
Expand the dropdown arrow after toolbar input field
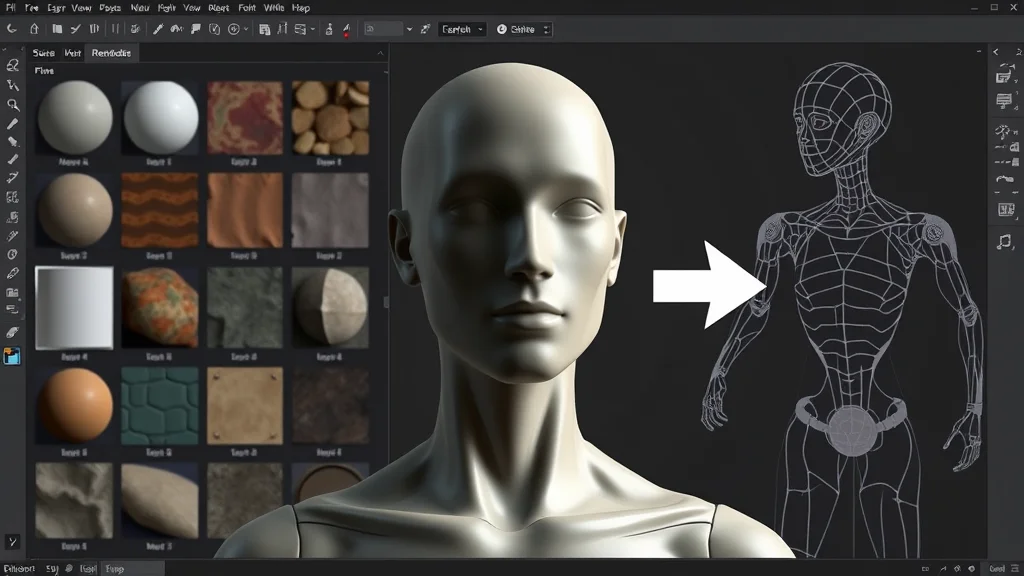(409, 29)
